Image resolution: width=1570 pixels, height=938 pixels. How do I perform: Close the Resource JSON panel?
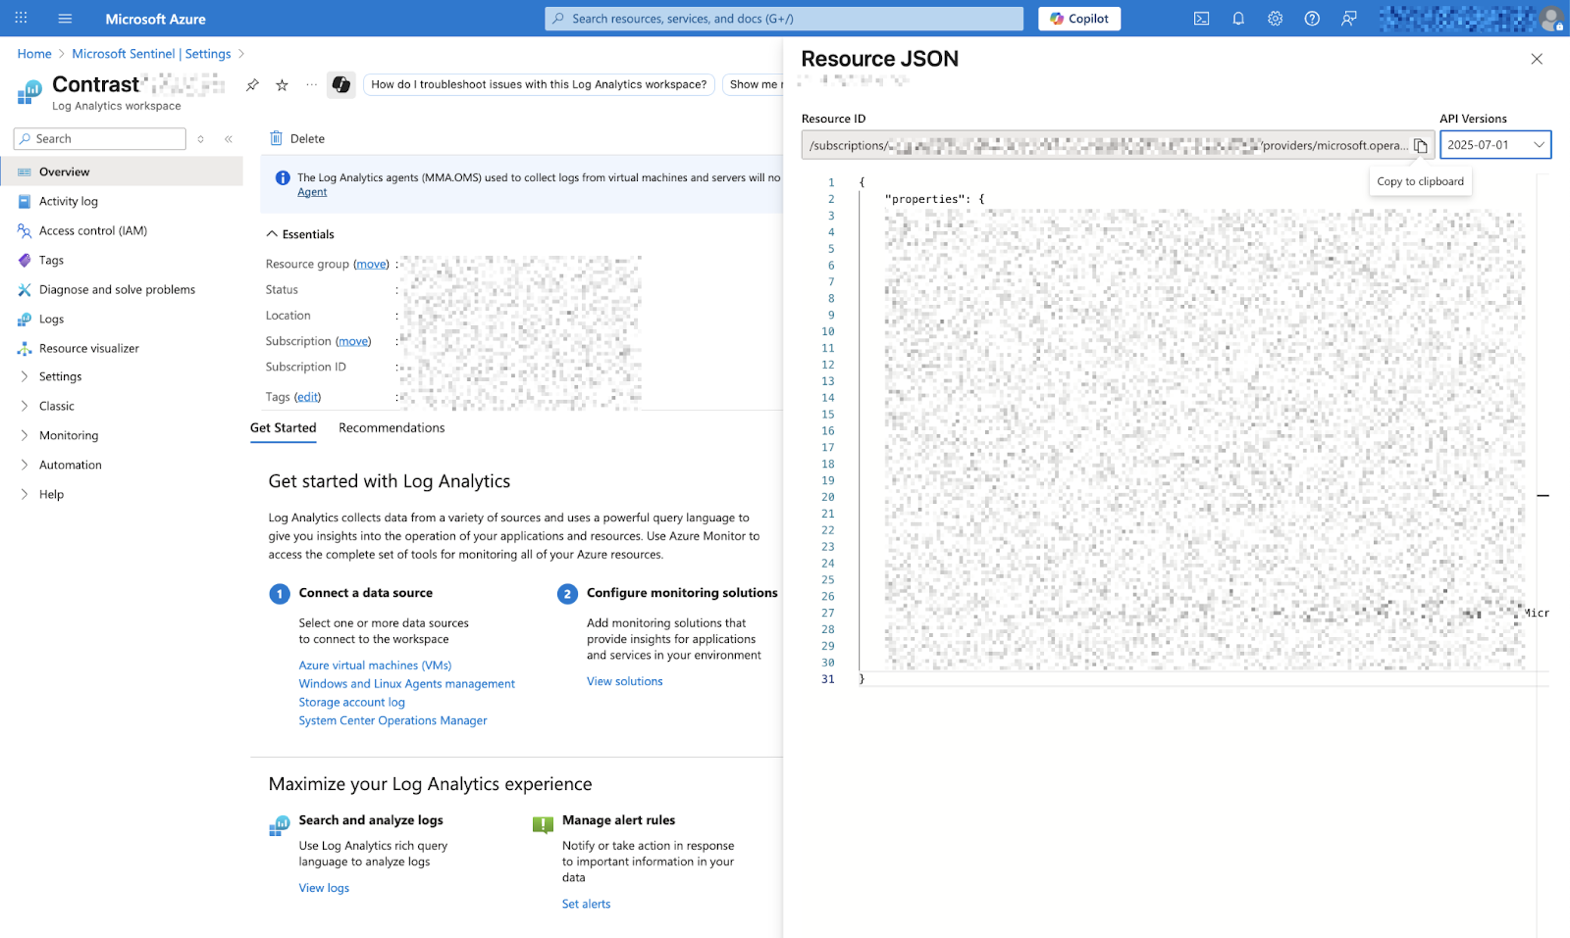pyautogui.click(x=1536, y=59)
